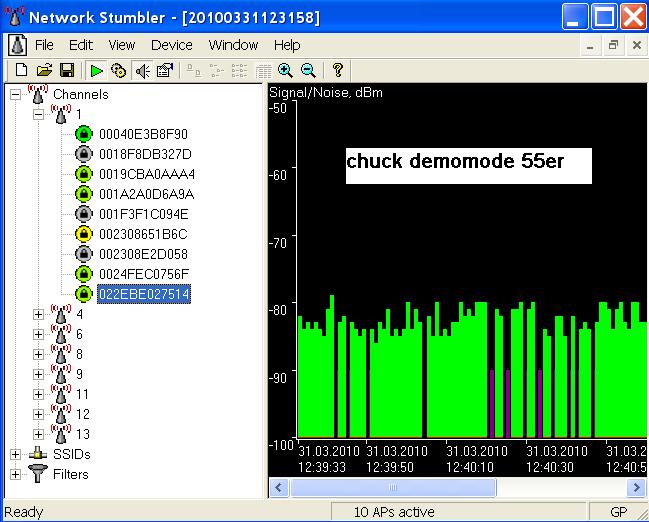Select the SSIDs label in the tree
The image size is (649, 522).
72,454
